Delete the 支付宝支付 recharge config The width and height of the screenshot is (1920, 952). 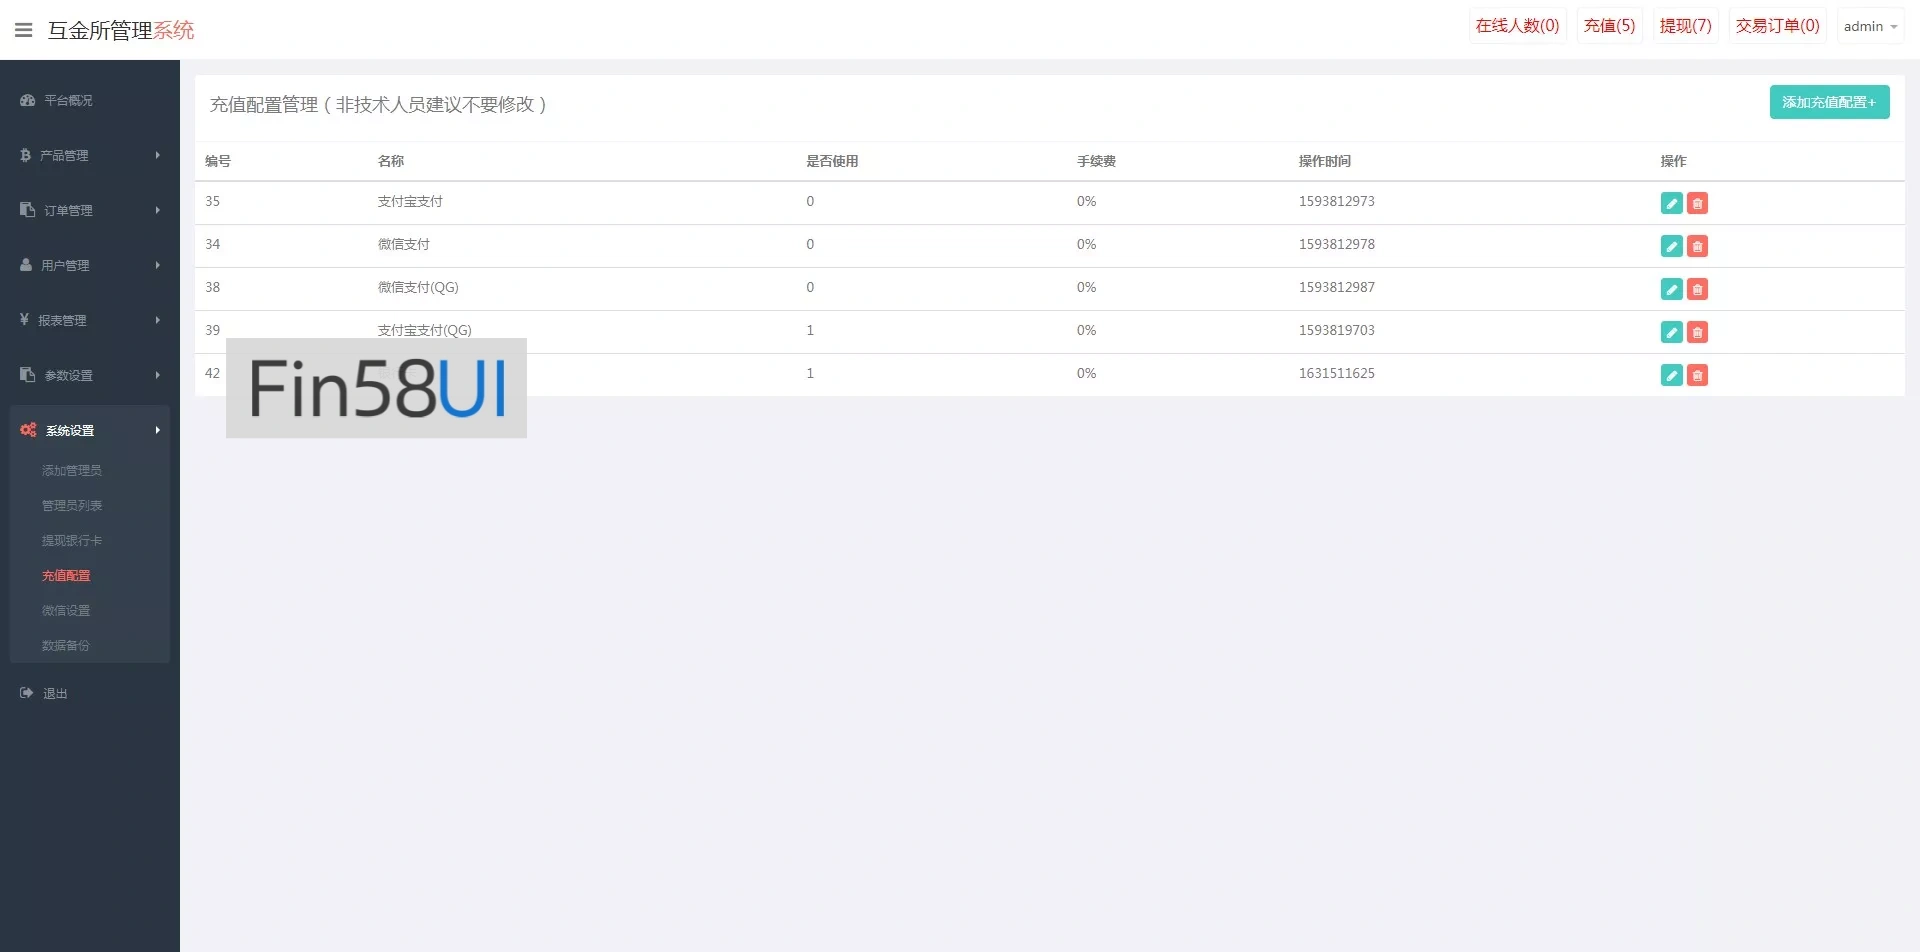point(1697,203)
